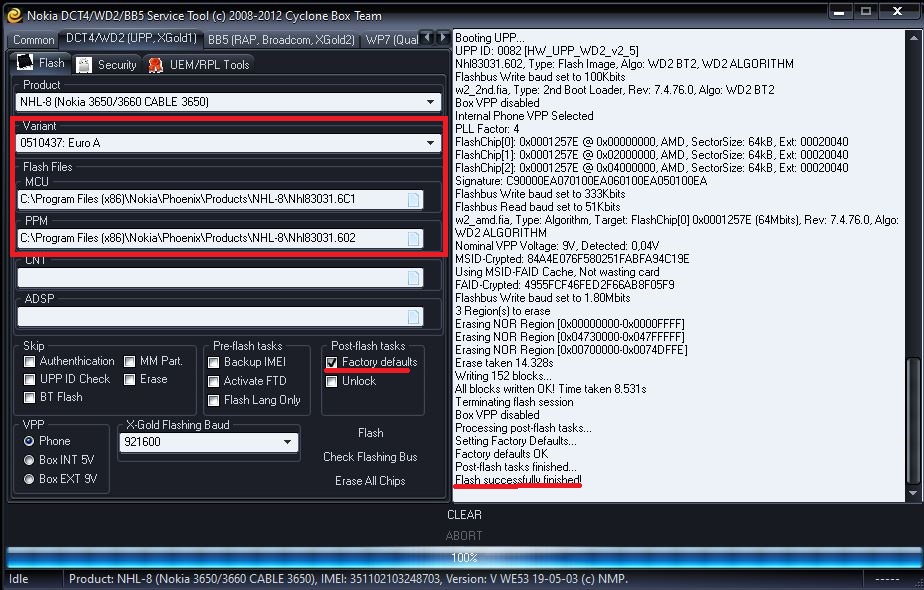Click the Erase All Chips button
The image size is (924, 590).
pyautogui.click(x=370, y=481)
